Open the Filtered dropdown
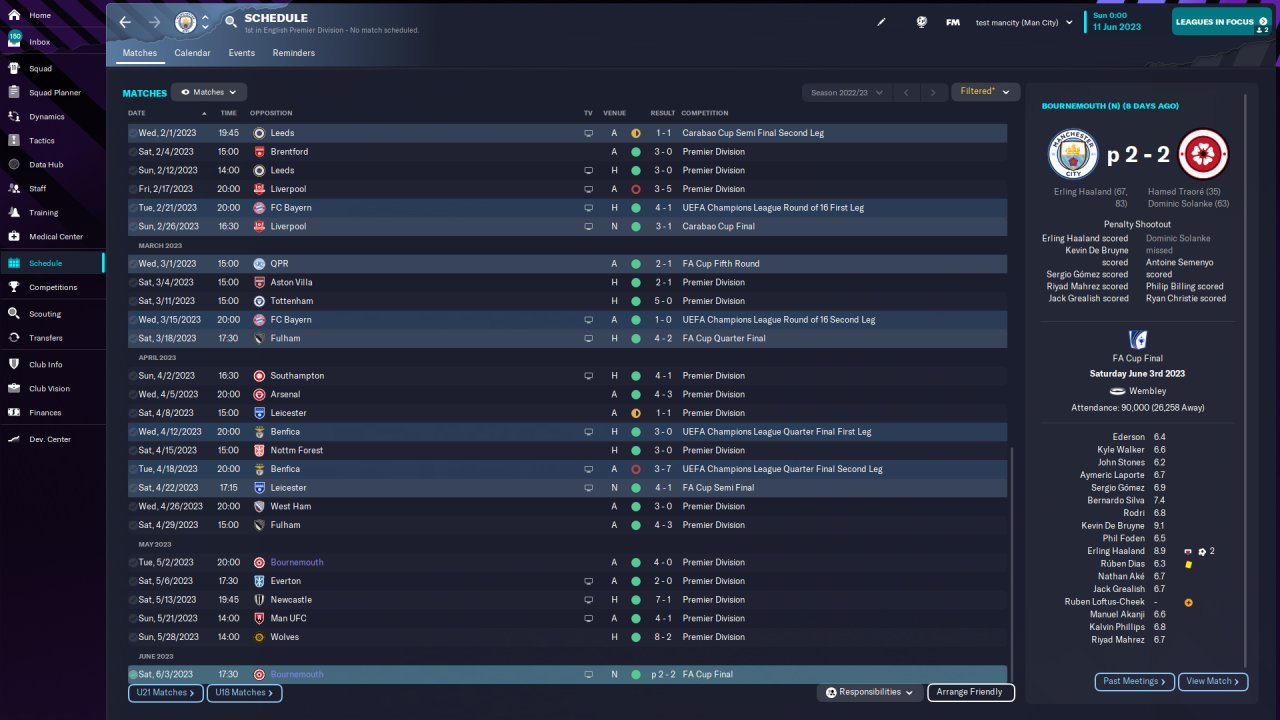 point(985,92)
